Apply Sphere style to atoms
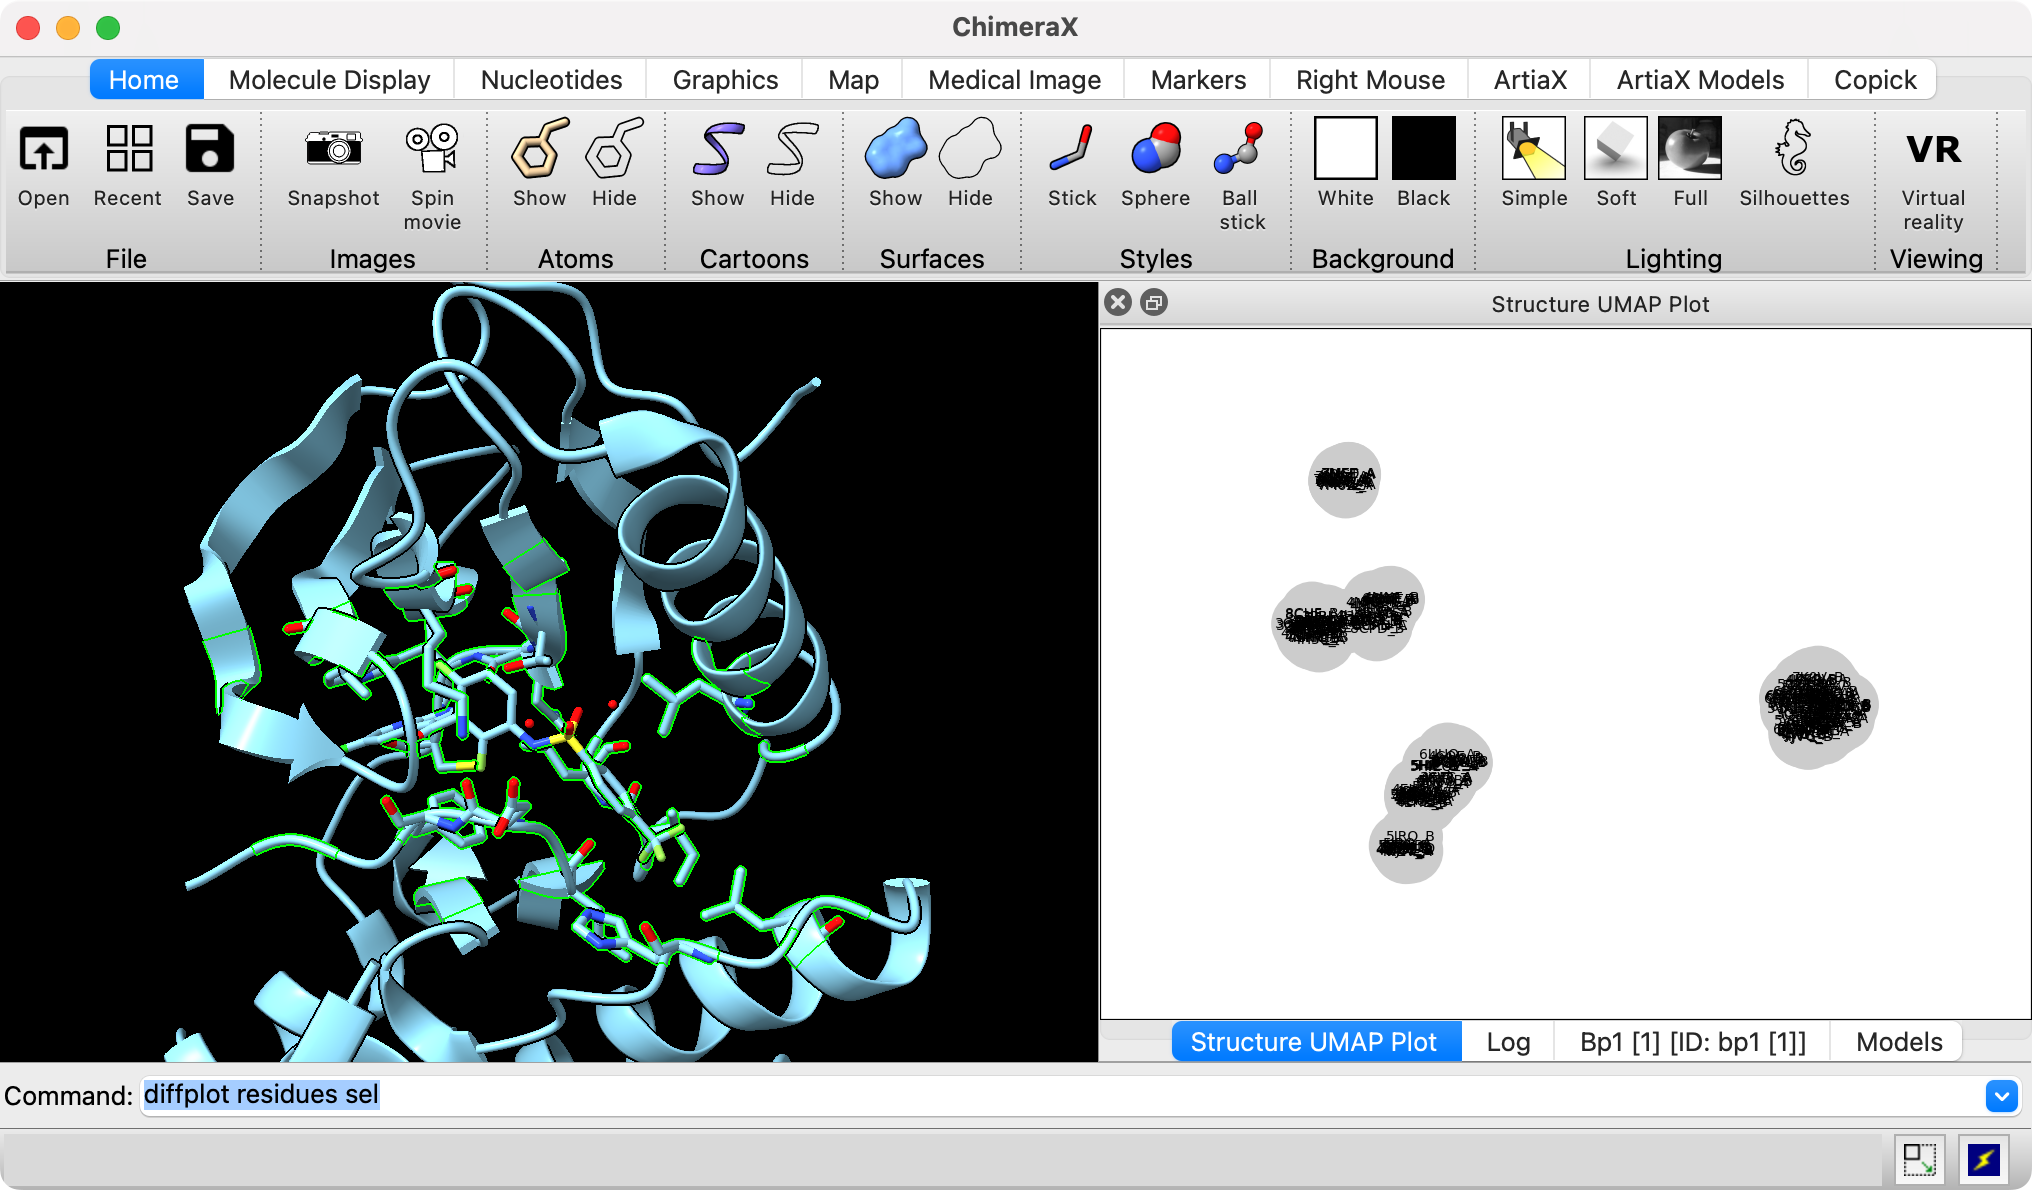 (1155, 150)
